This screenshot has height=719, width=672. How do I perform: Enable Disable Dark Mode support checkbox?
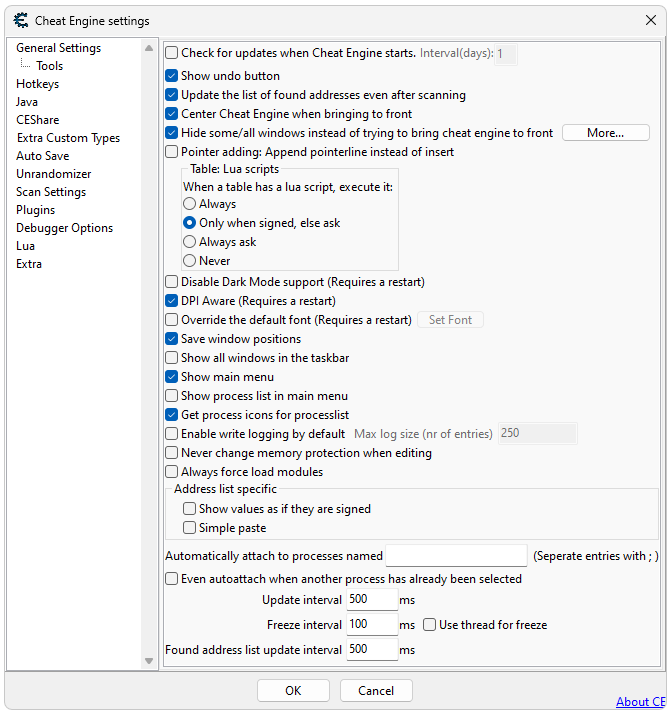click(171, 282)
